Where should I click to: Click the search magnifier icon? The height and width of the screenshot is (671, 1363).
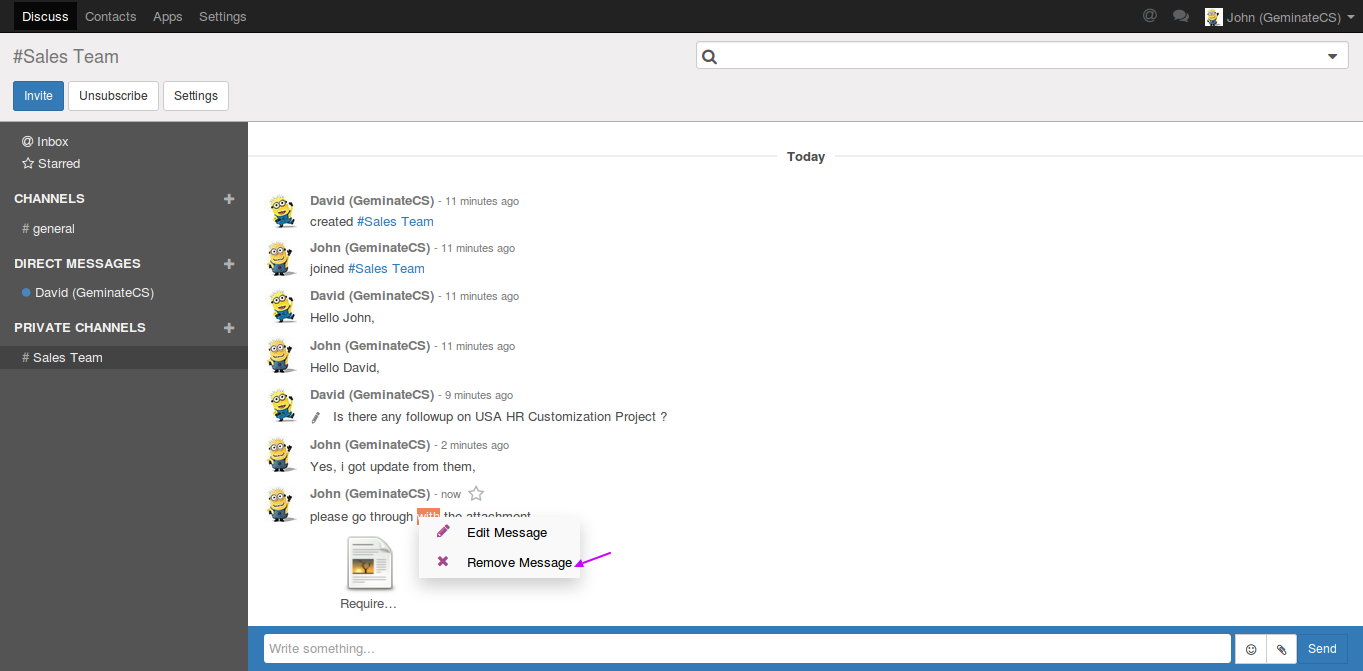[710, 57]
